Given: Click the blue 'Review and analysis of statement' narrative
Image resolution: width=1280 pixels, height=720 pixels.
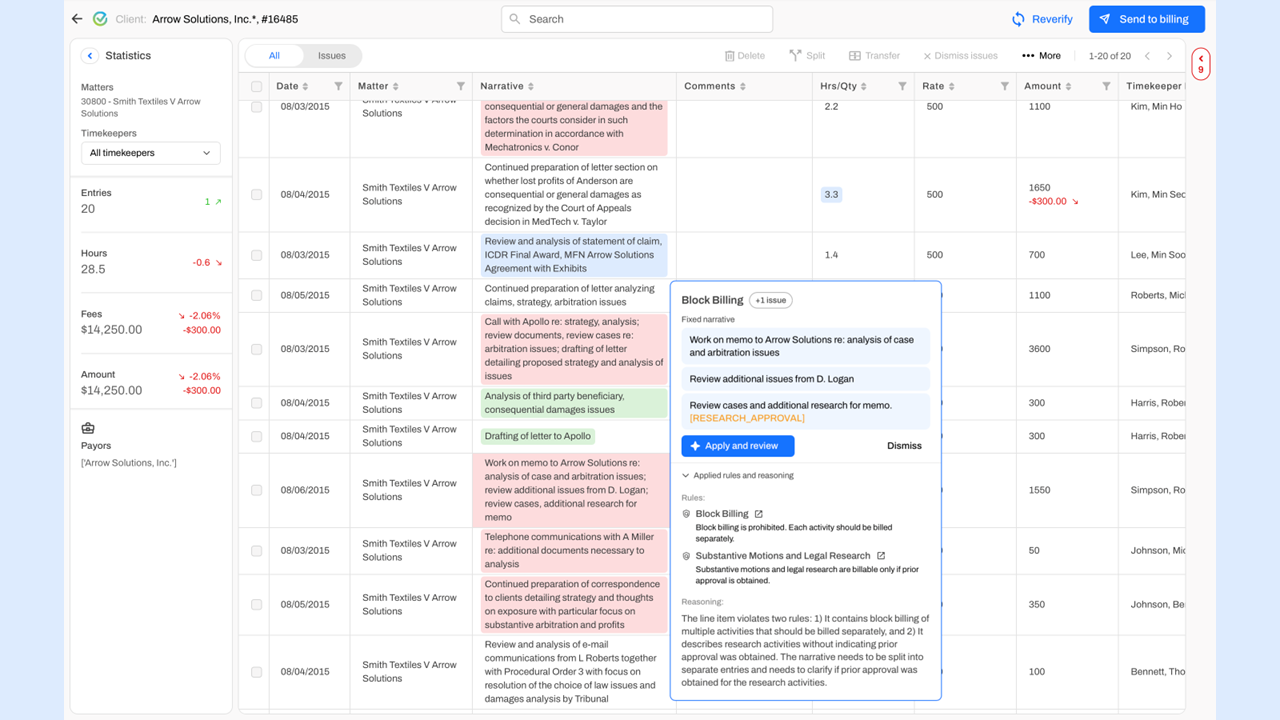Looking at the screenshot, I should (574, 255).
